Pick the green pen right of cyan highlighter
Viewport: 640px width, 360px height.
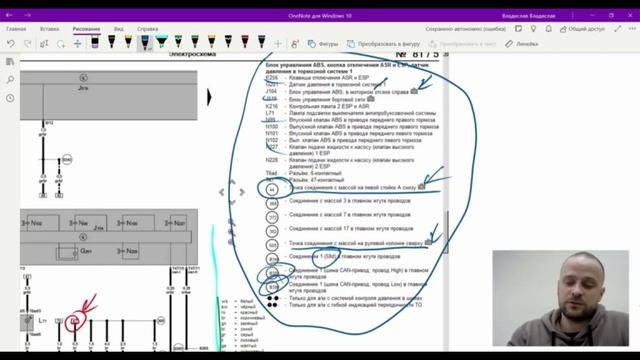[178, 42]
